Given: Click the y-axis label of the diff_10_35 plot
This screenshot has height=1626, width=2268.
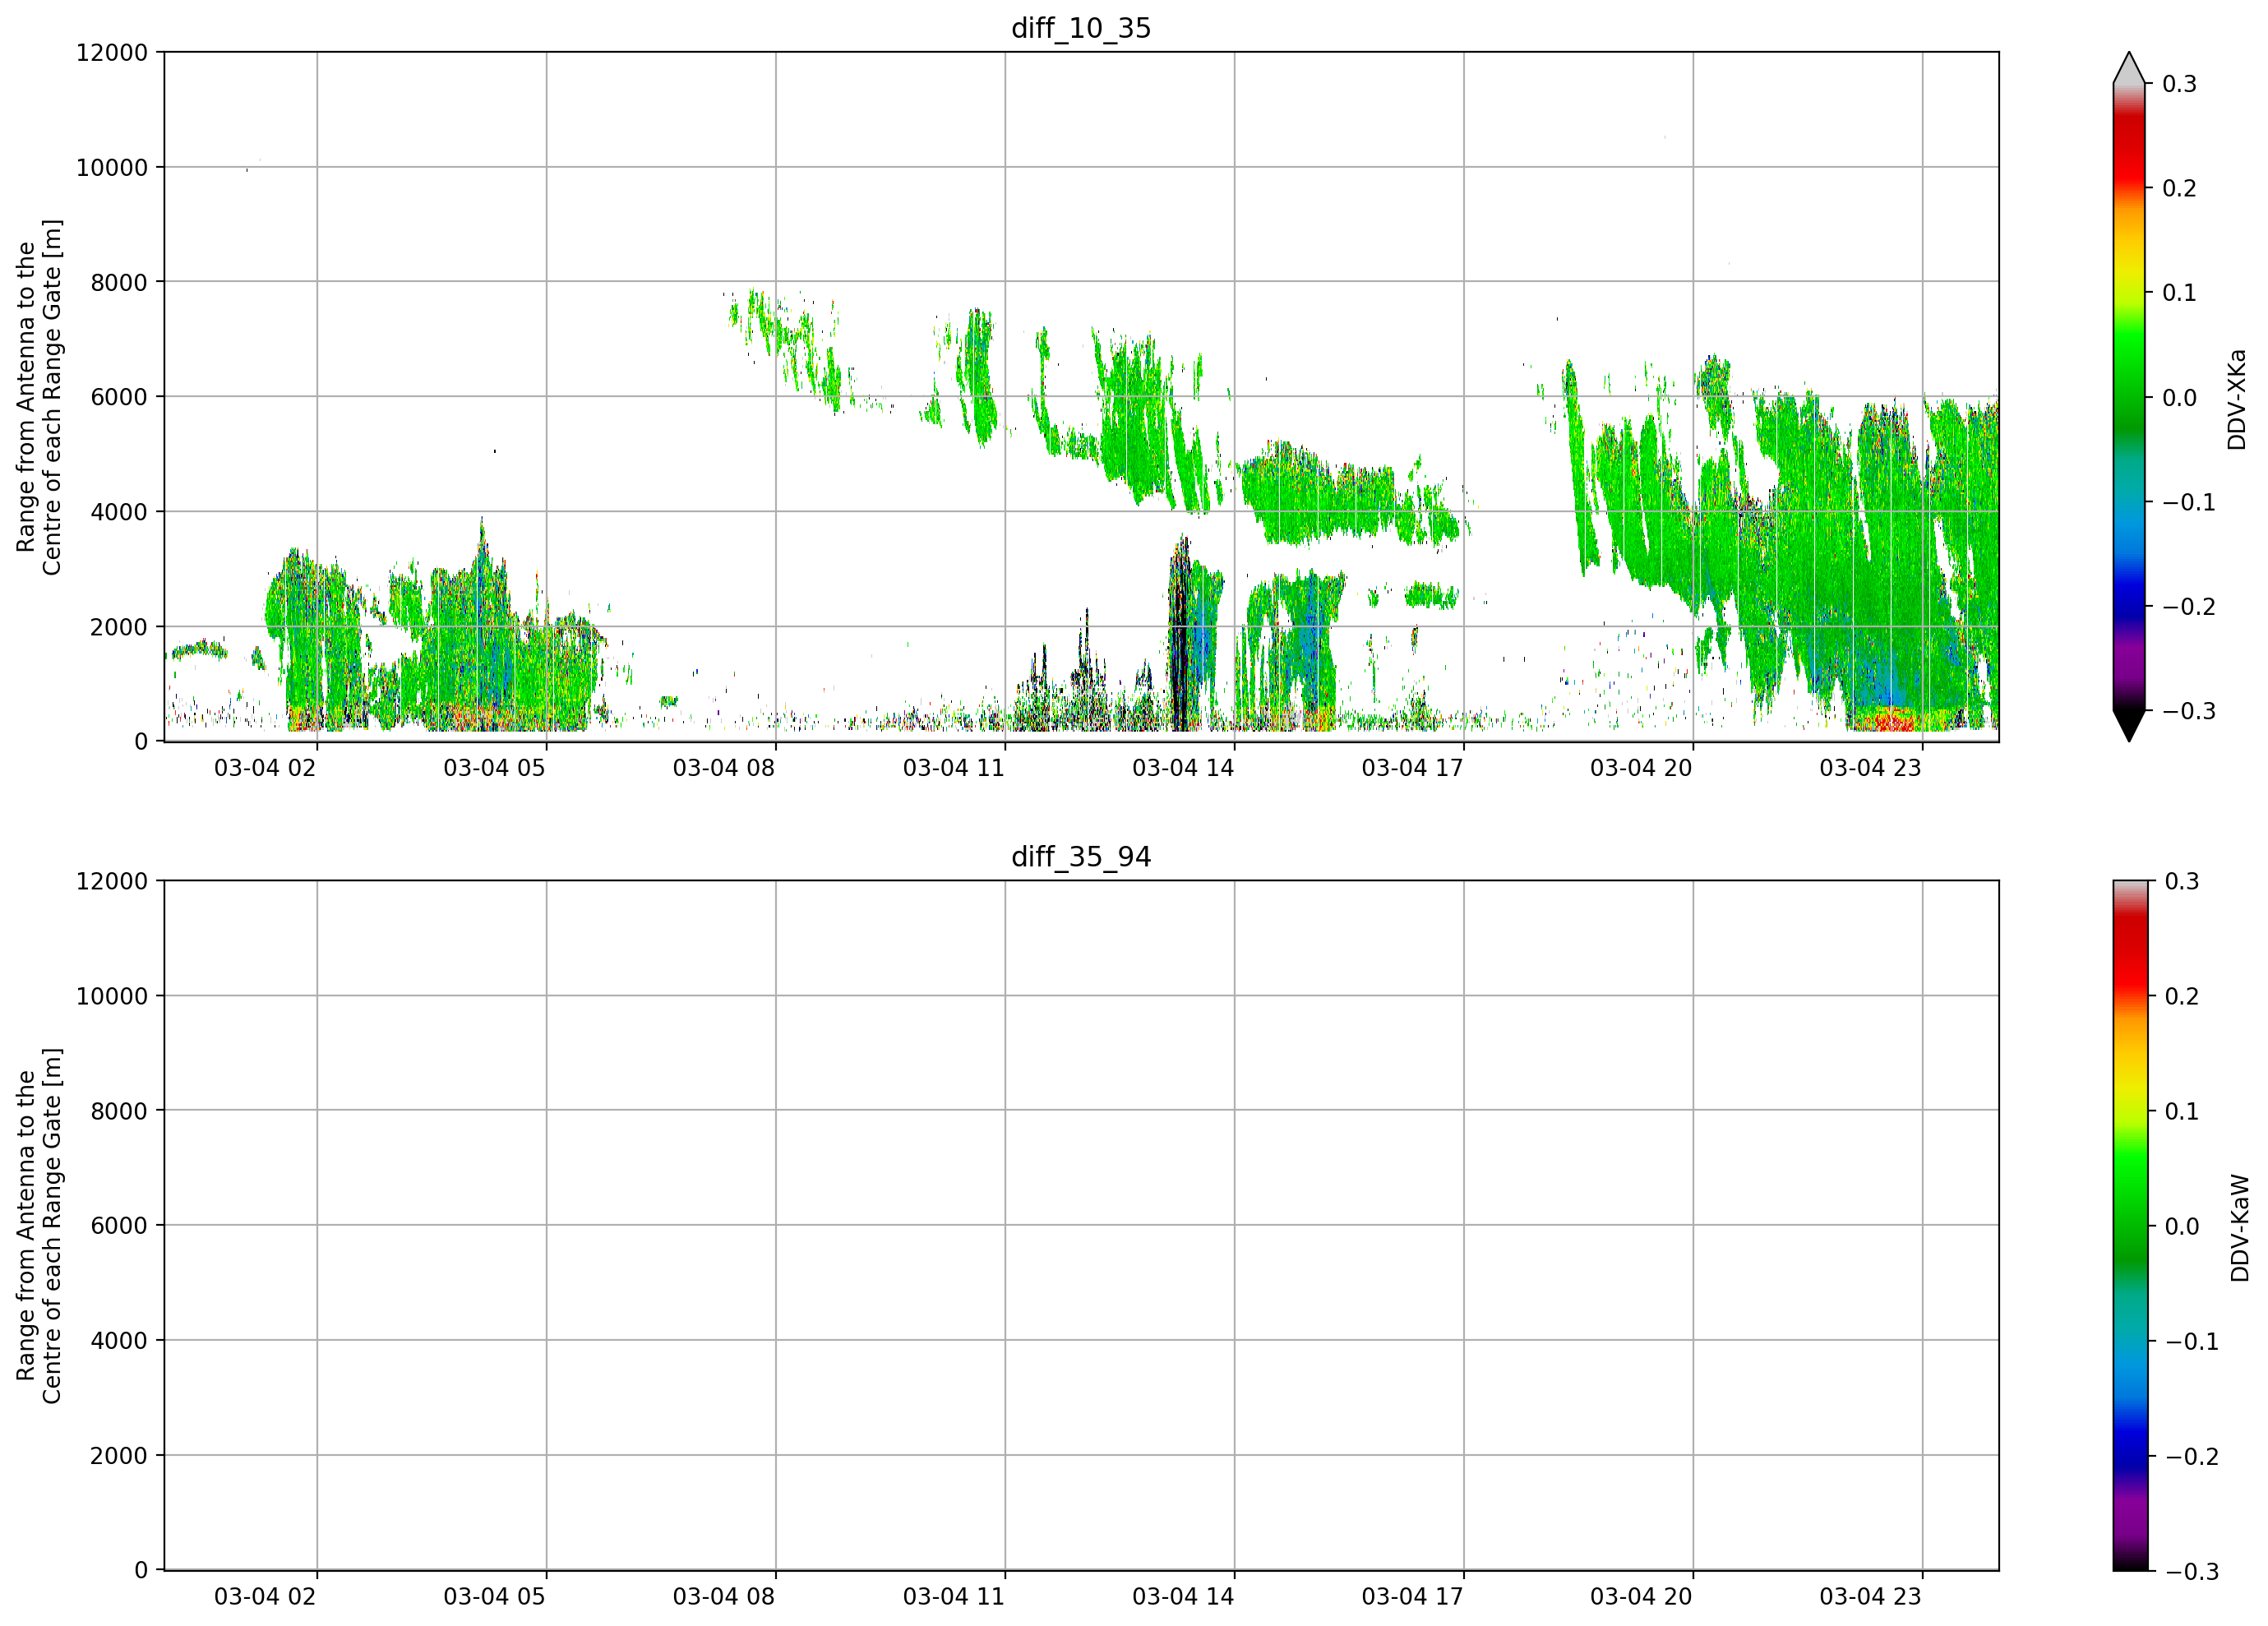Looking at the screenshot, I should click(x=39, y=397).
